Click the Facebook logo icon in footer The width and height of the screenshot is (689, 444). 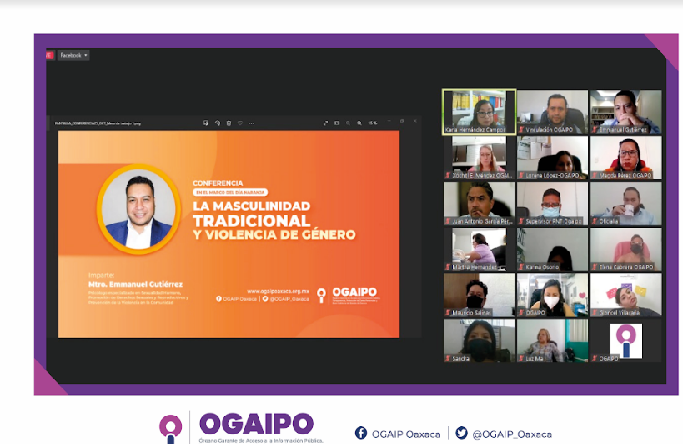pos(361,432)
